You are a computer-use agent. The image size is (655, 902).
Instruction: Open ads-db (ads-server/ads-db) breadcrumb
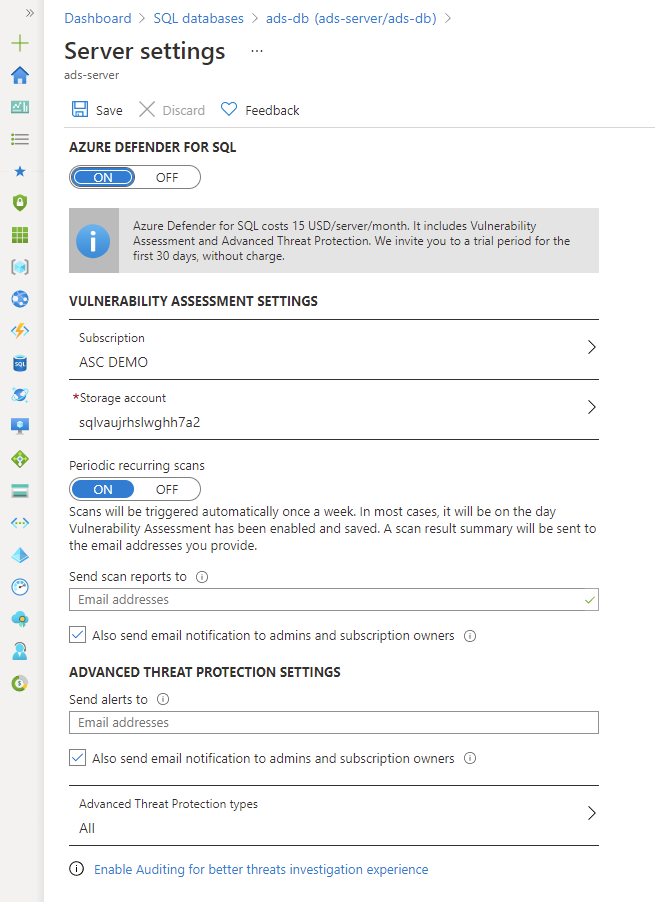pos(351,18)
